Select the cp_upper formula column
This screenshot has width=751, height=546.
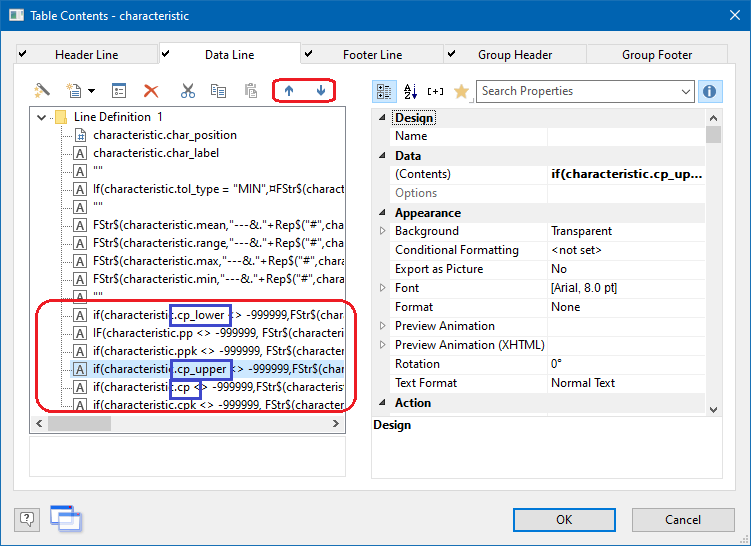pos(218,369)
